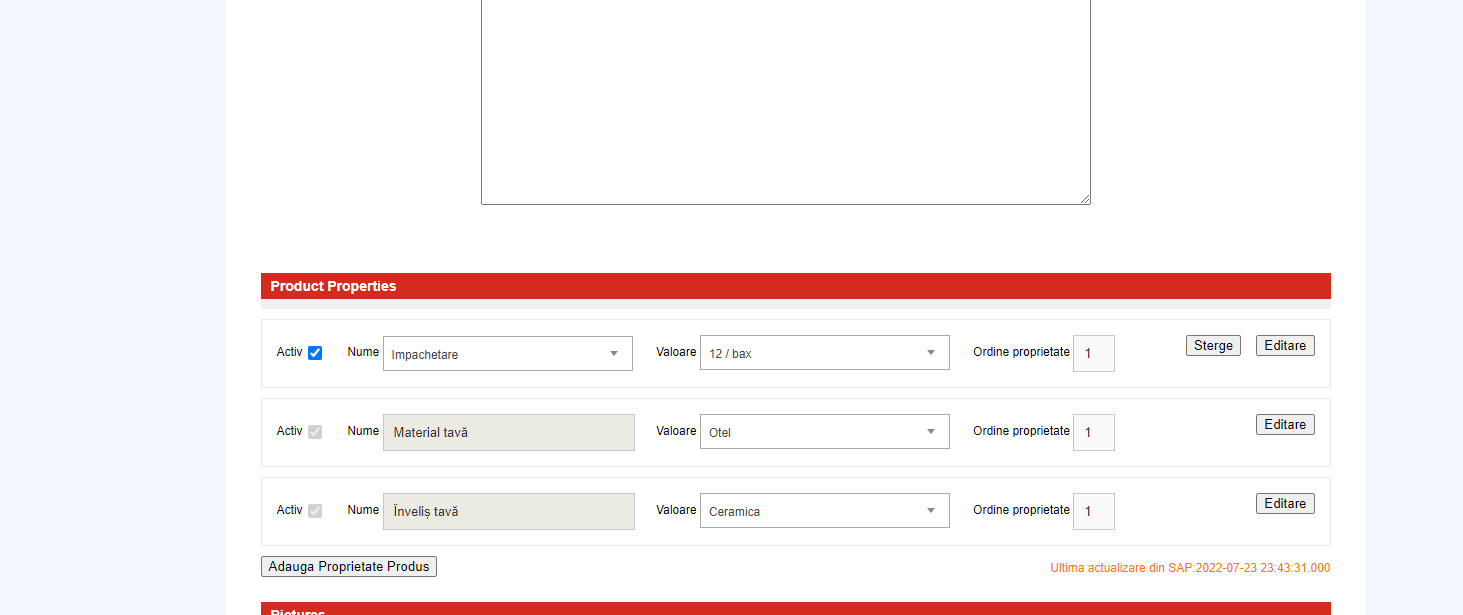
Task: Click inside the large empty text area
Action: tap(785, 100)
